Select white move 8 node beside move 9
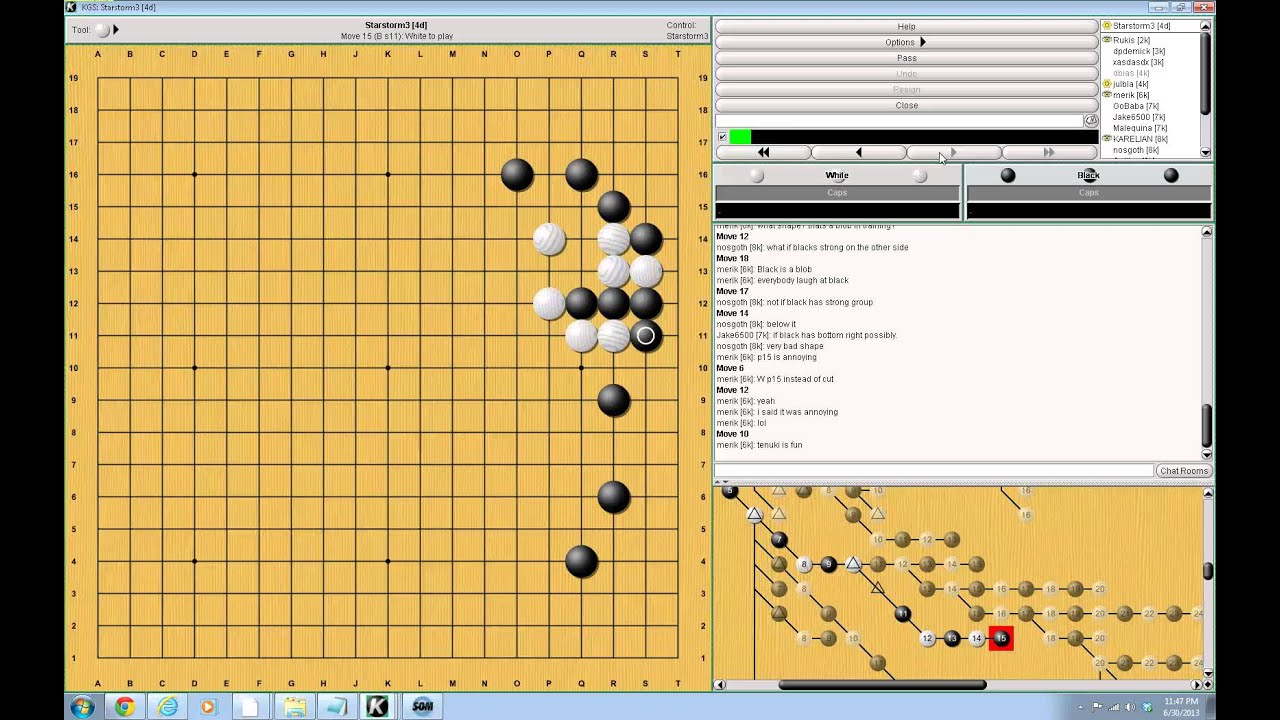 click(803, 564)
